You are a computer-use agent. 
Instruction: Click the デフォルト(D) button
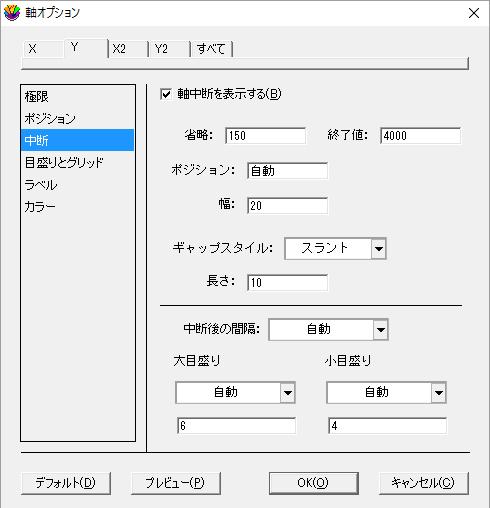[x=66, y=483]
